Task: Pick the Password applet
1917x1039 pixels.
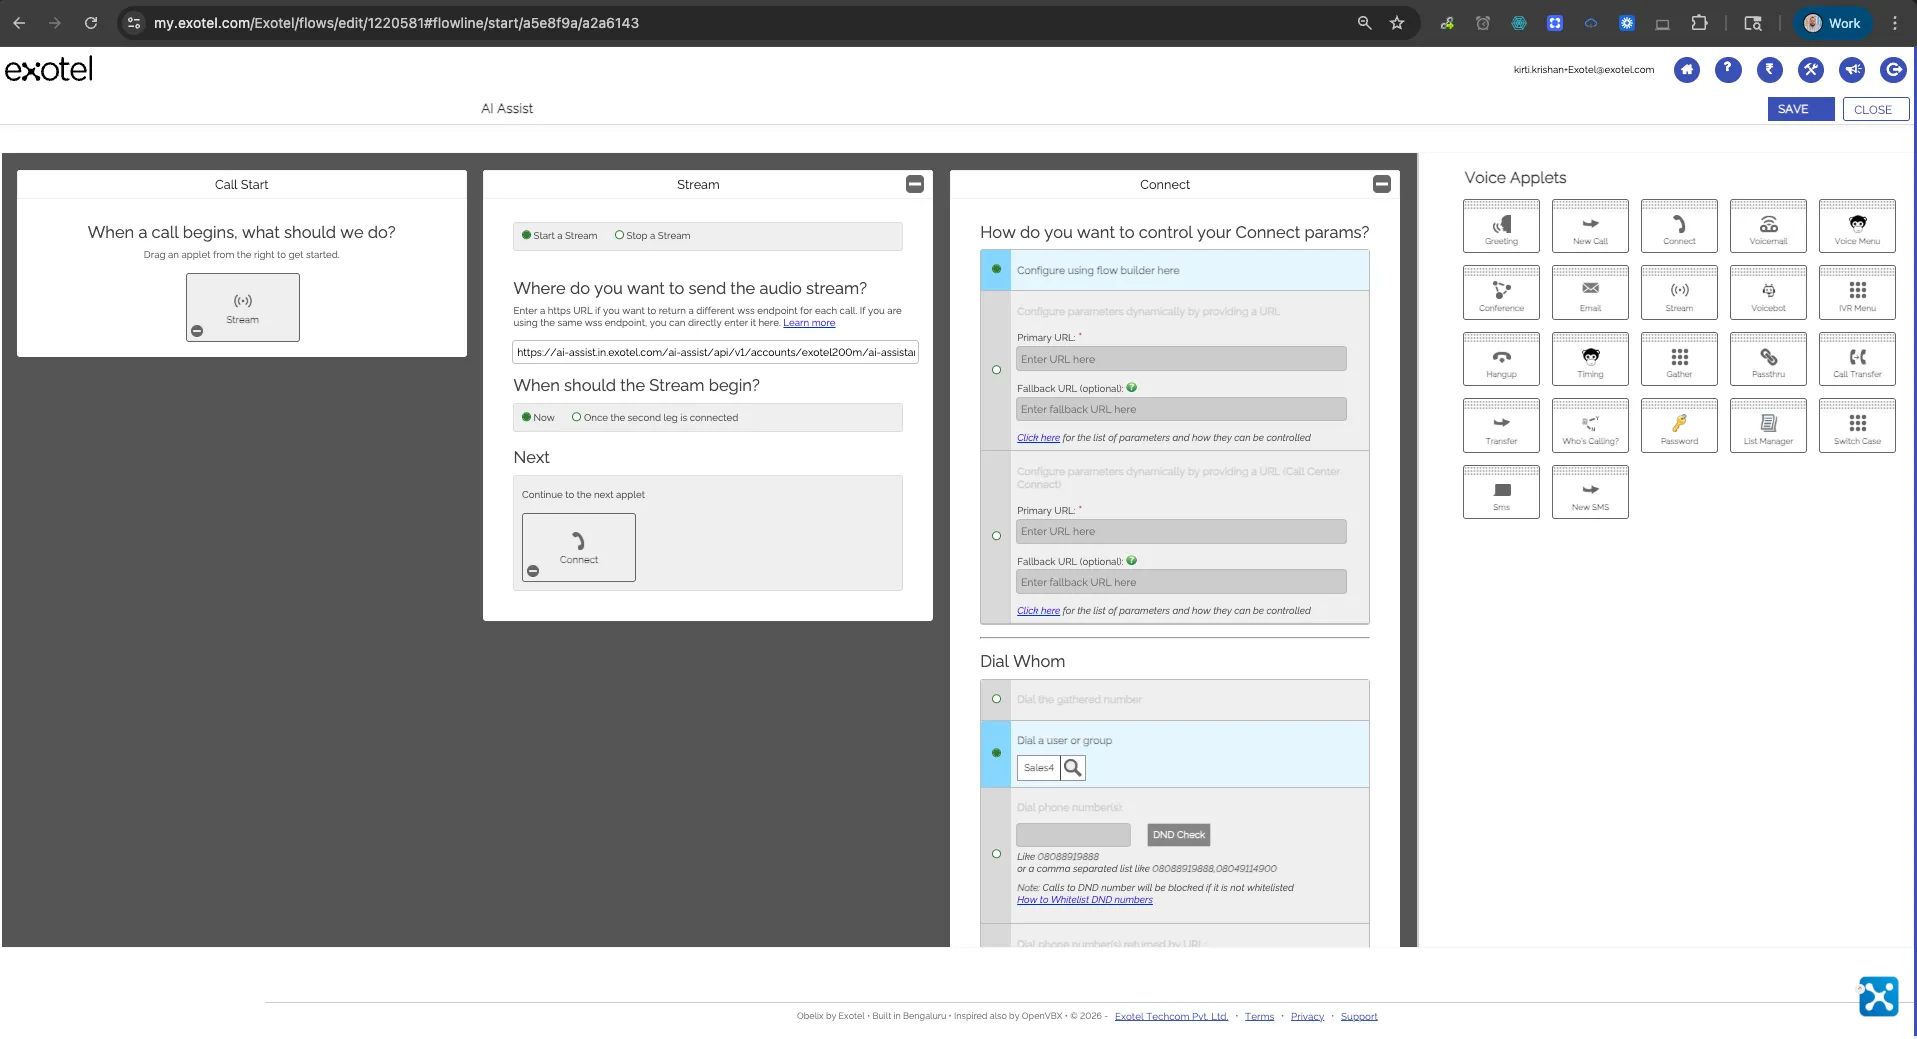Action: coord(1679,426)
